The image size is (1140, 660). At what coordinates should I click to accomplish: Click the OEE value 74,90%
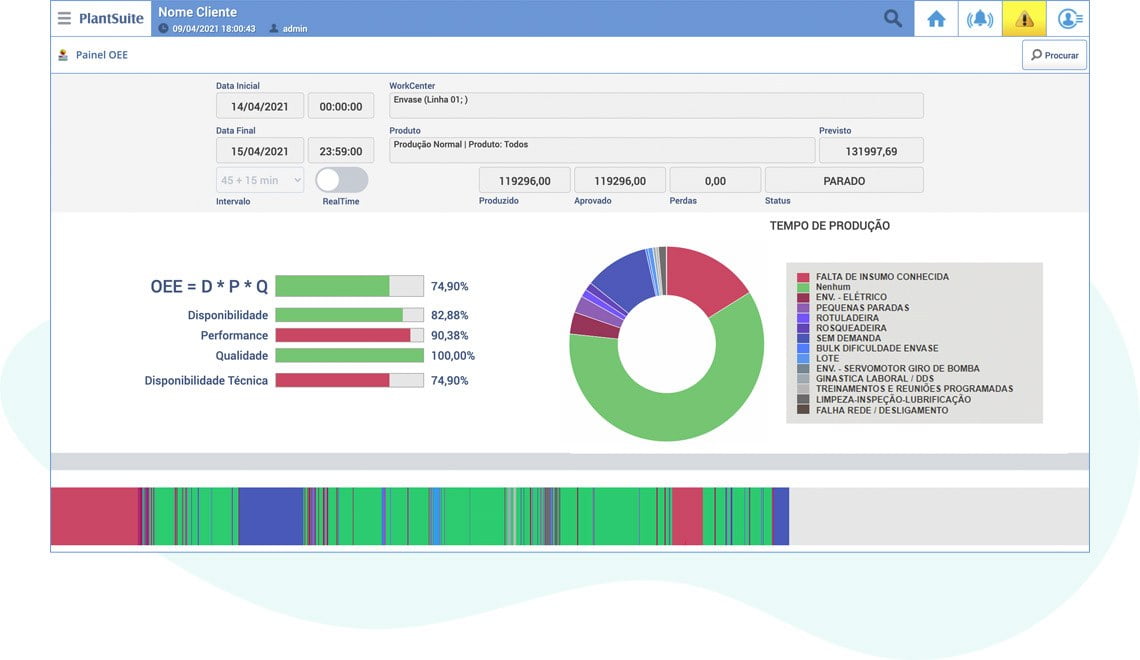coord(449,286)
